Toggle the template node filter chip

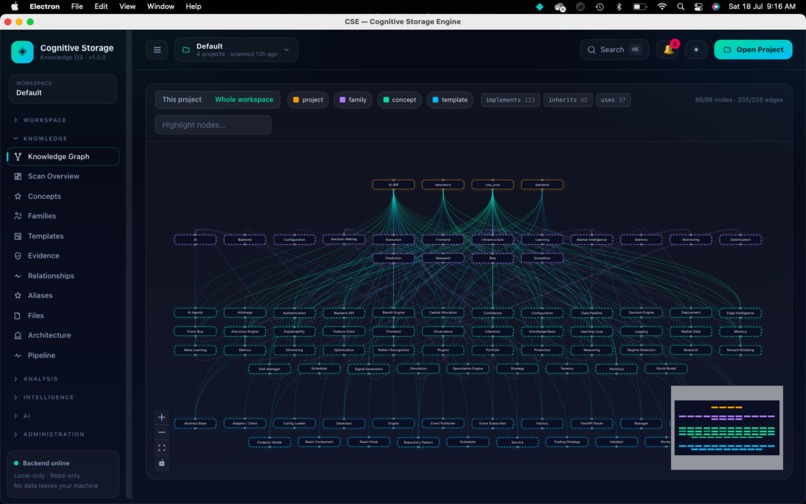[x=450, y=100]
